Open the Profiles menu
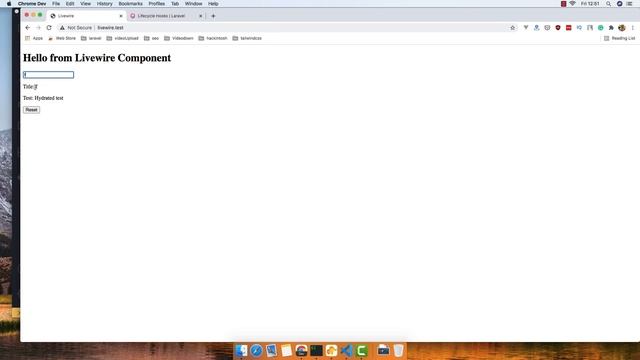 (157, 4)
